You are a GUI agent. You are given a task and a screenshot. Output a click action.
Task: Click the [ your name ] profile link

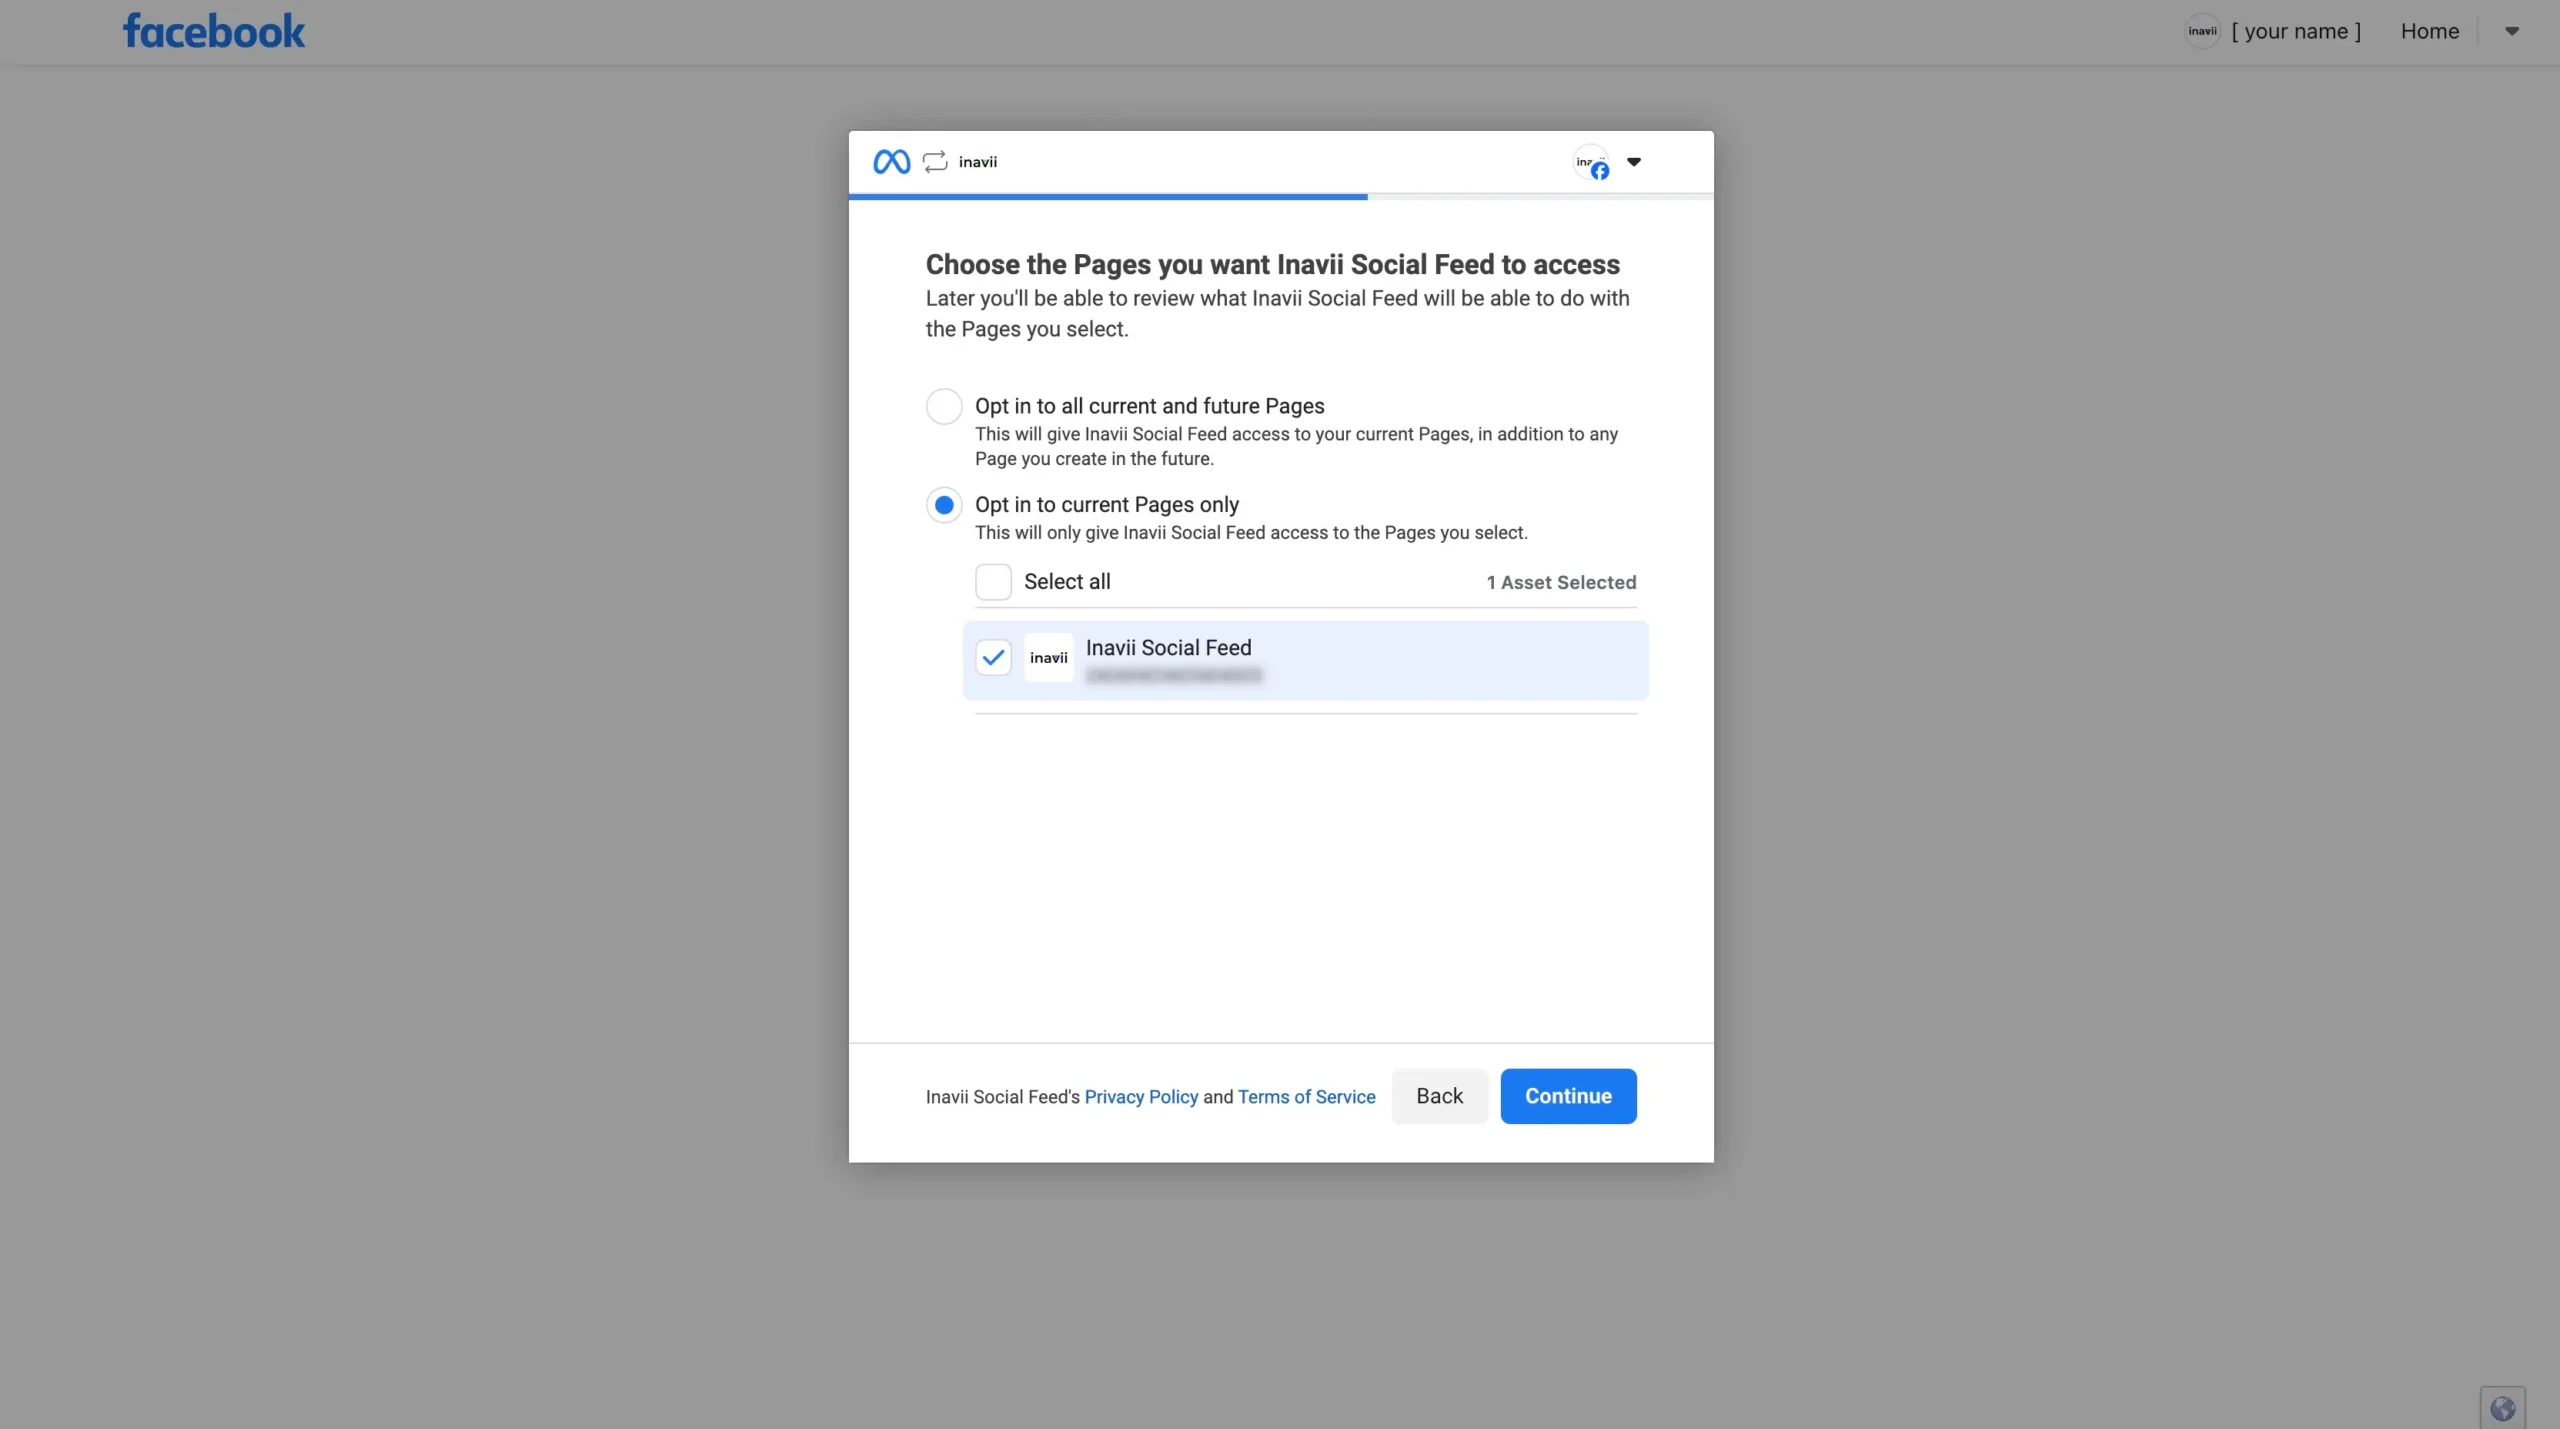(2296, 31)
